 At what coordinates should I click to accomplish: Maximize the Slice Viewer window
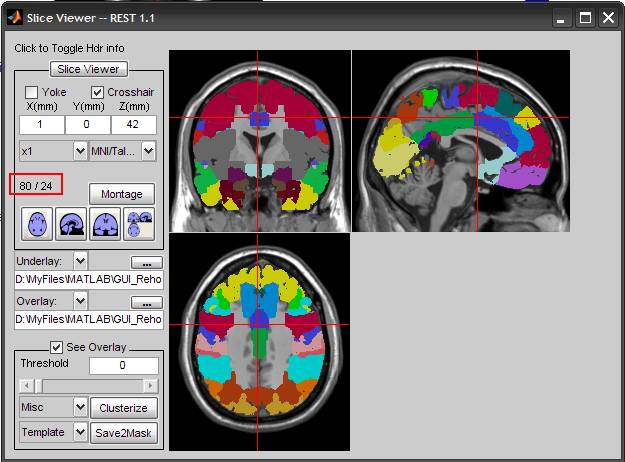[585, 18]
